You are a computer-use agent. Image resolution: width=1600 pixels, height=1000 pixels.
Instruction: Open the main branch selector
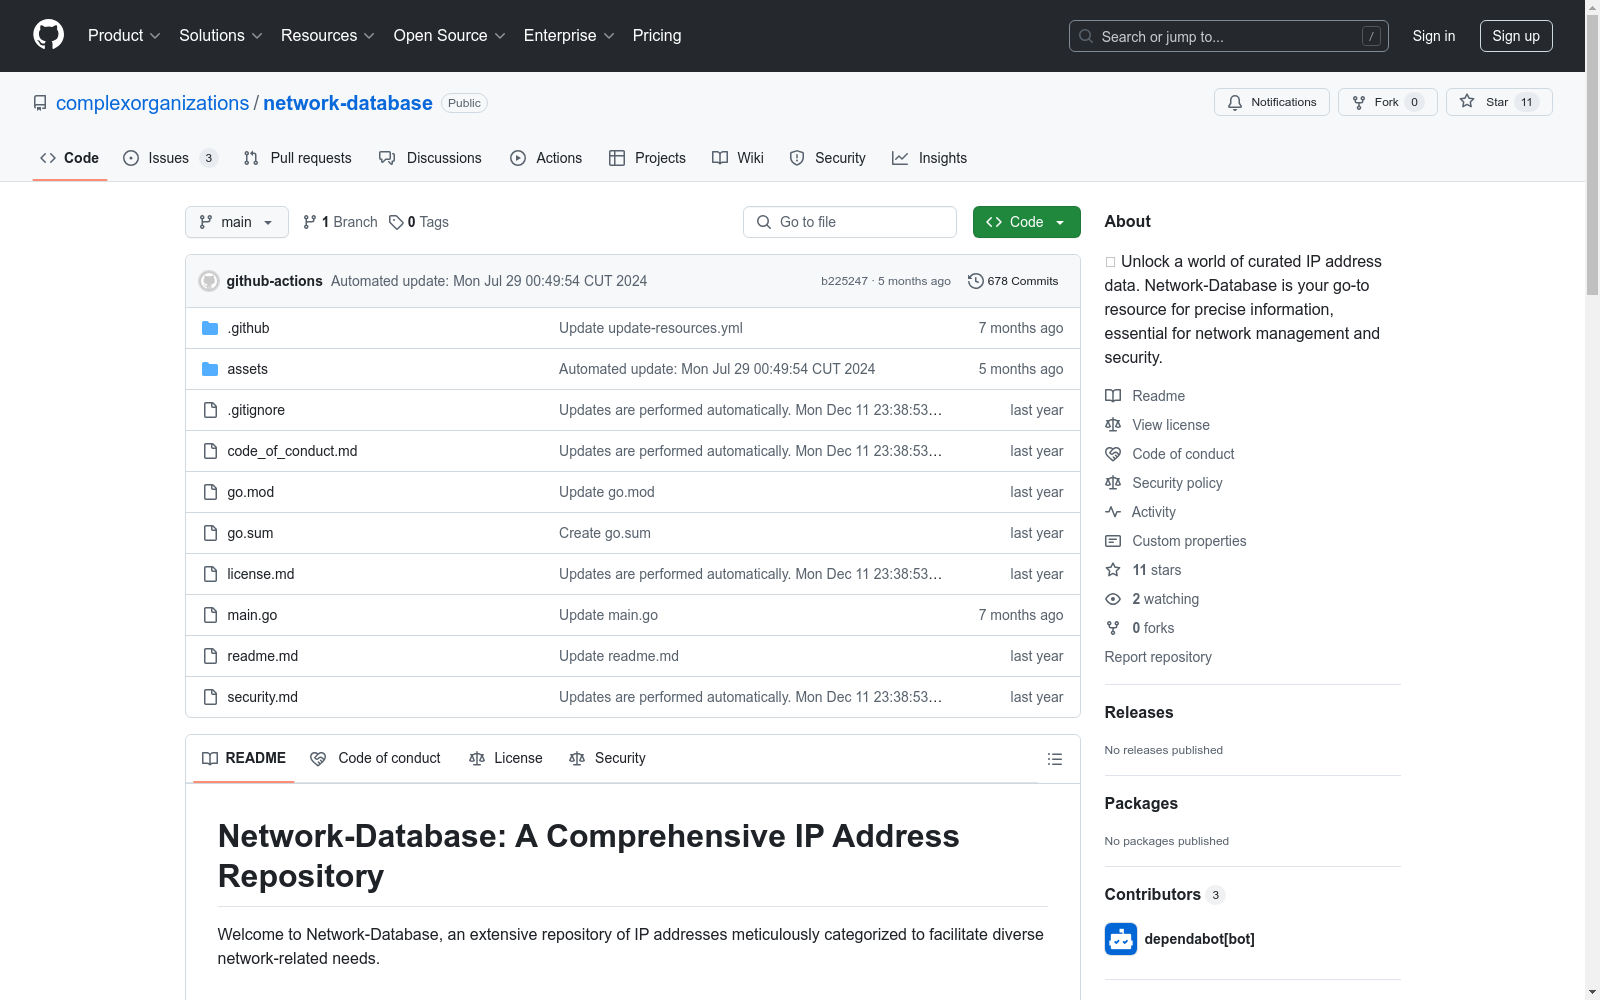pos(237,222)
